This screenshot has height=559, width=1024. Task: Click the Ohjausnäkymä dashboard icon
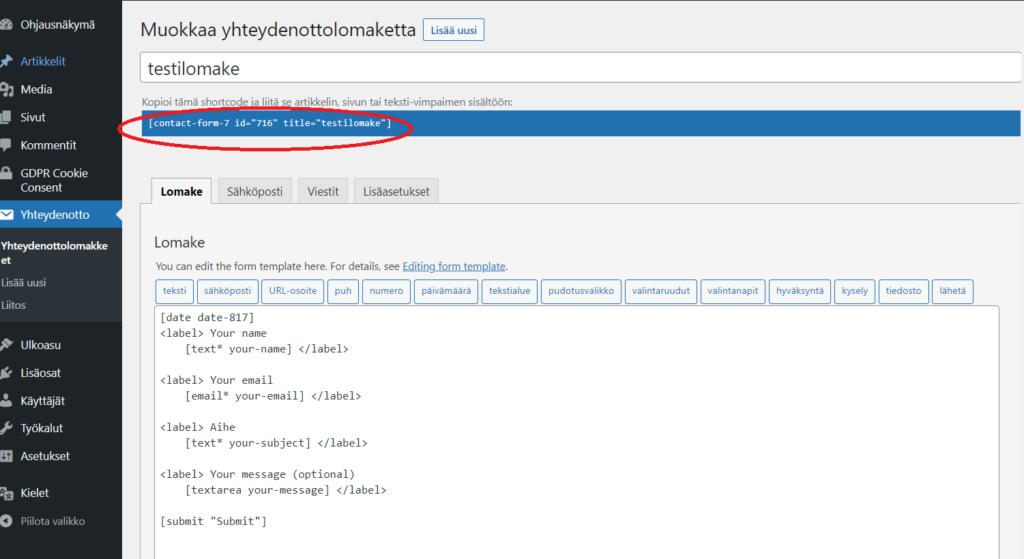pyautogui.click(x=6, y=25)
